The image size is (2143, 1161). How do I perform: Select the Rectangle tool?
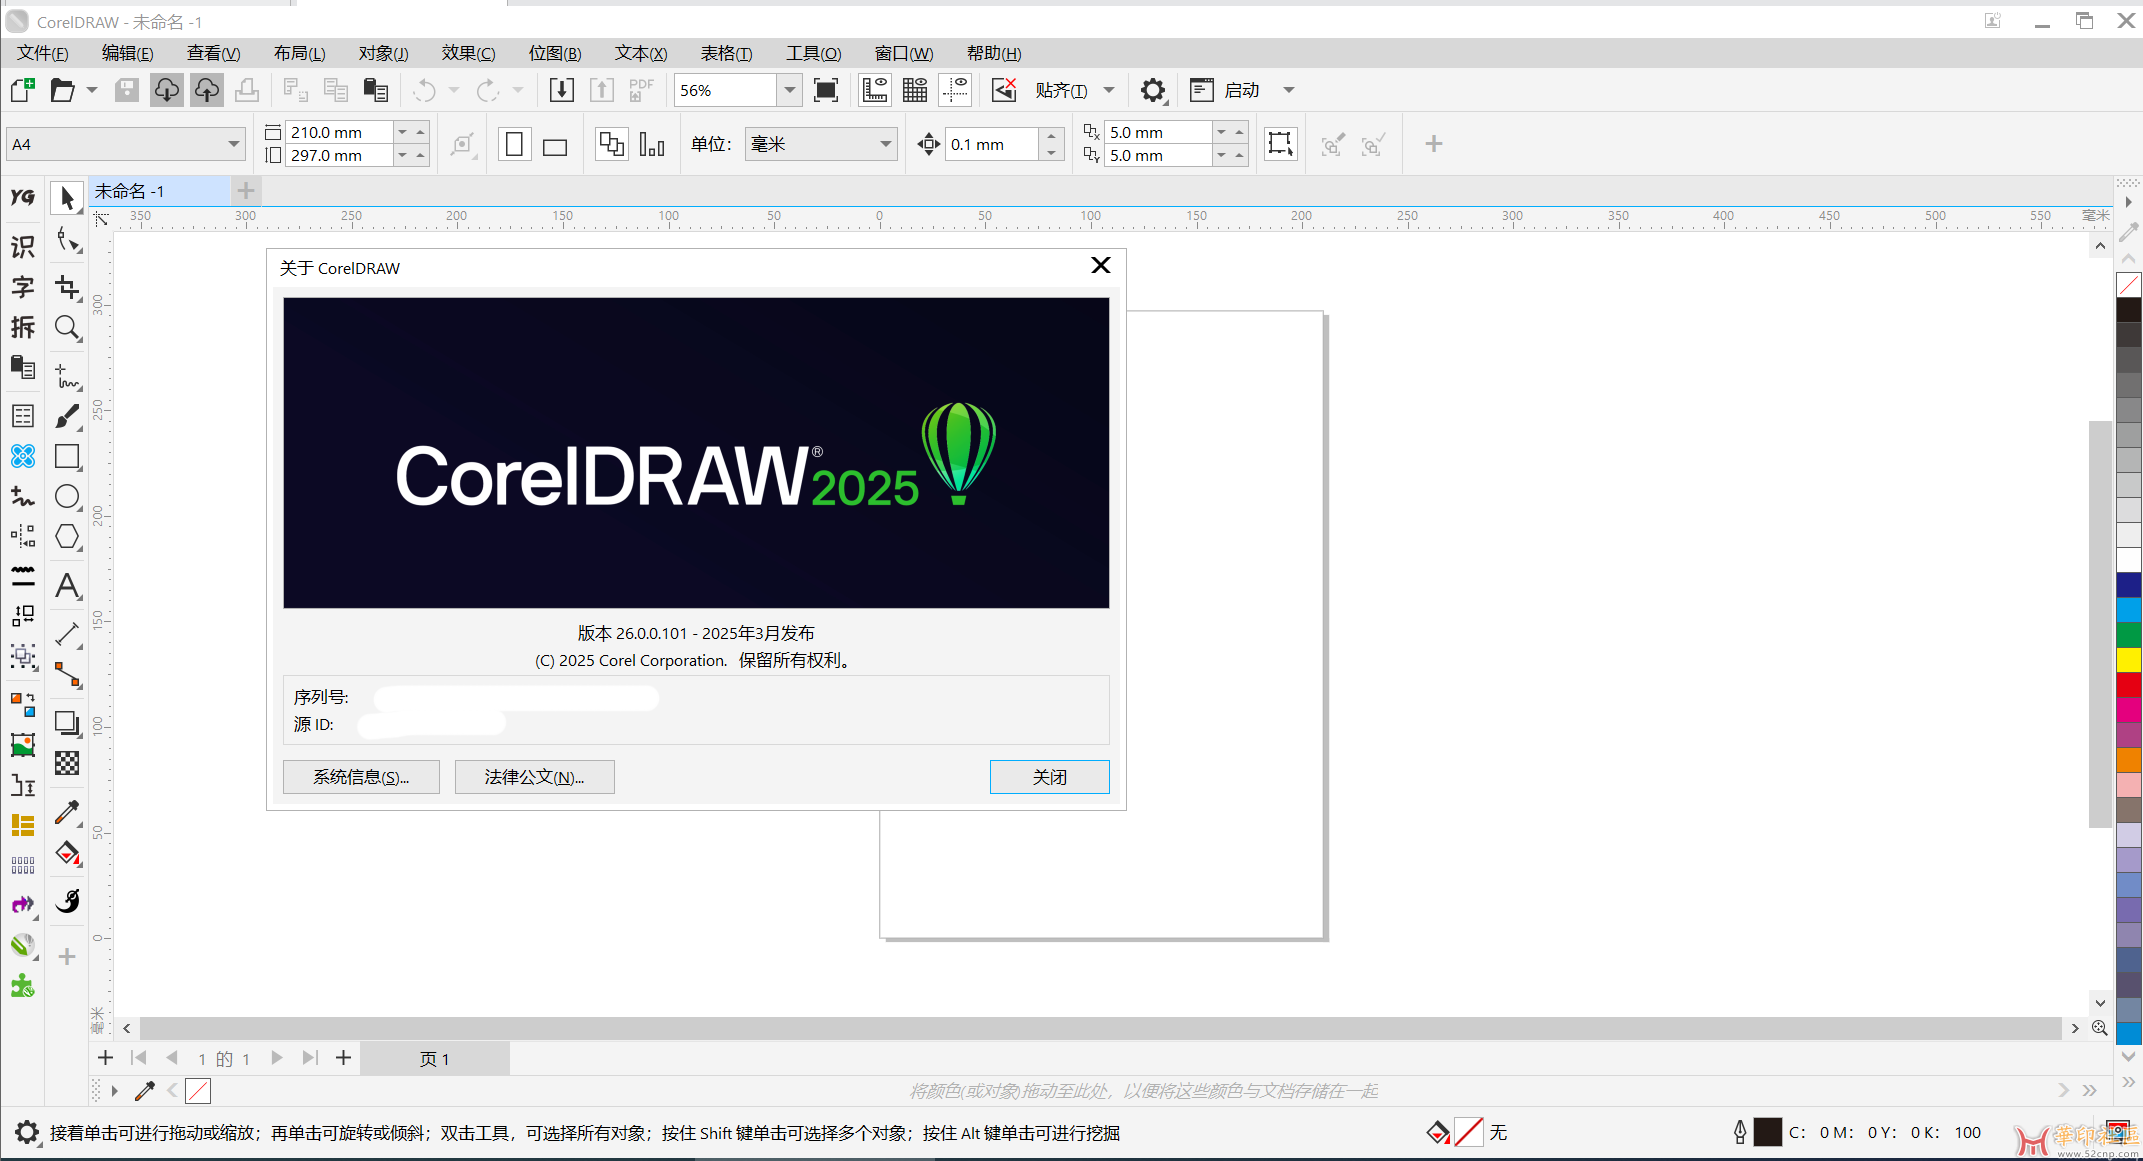pos(67,456)
